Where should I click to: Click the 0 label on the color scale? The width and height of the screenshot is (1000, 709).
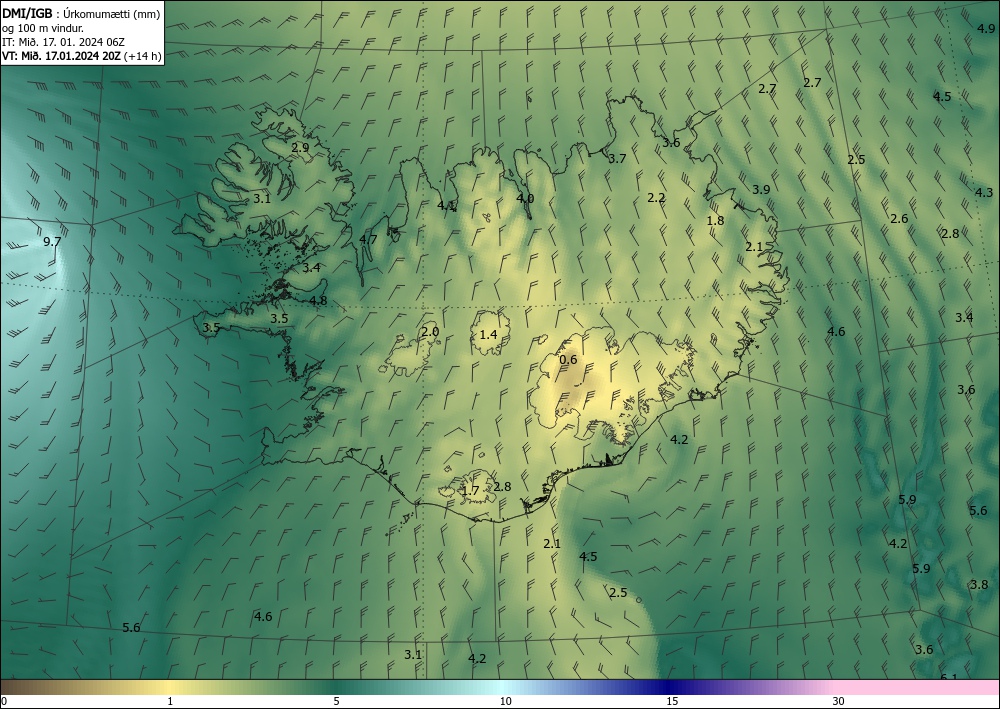(x=4, y=701)
